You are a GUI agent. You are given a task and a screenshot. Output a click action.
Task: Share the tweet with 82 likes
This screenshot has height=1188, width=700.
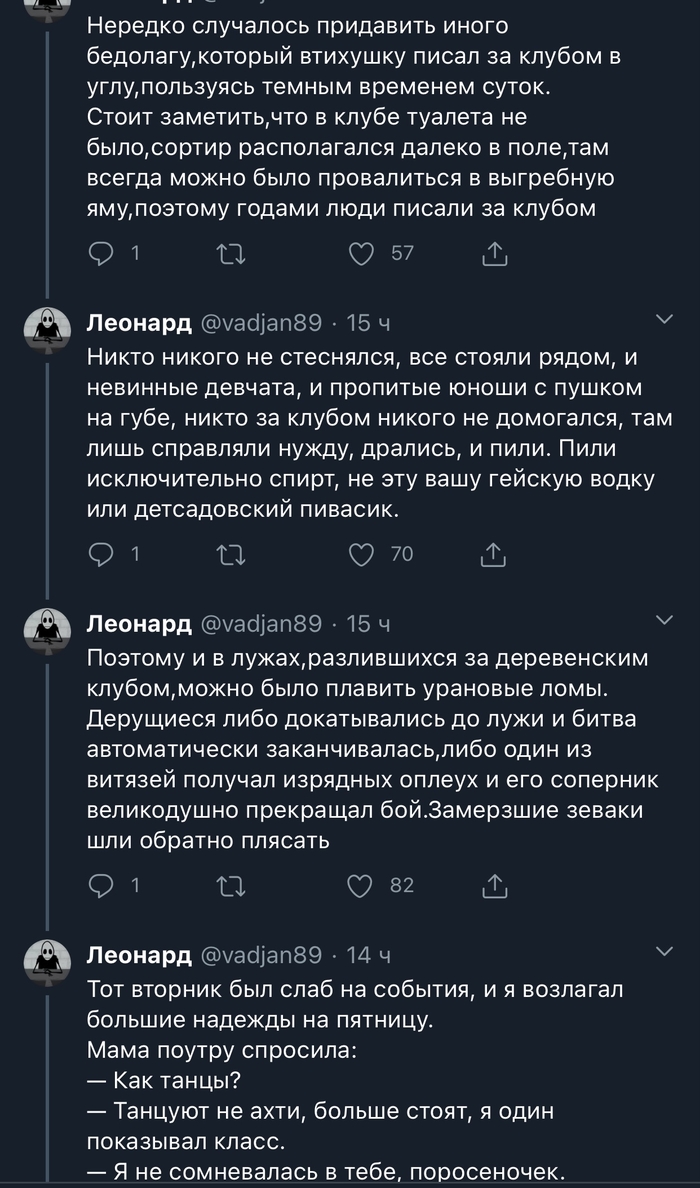494,884
